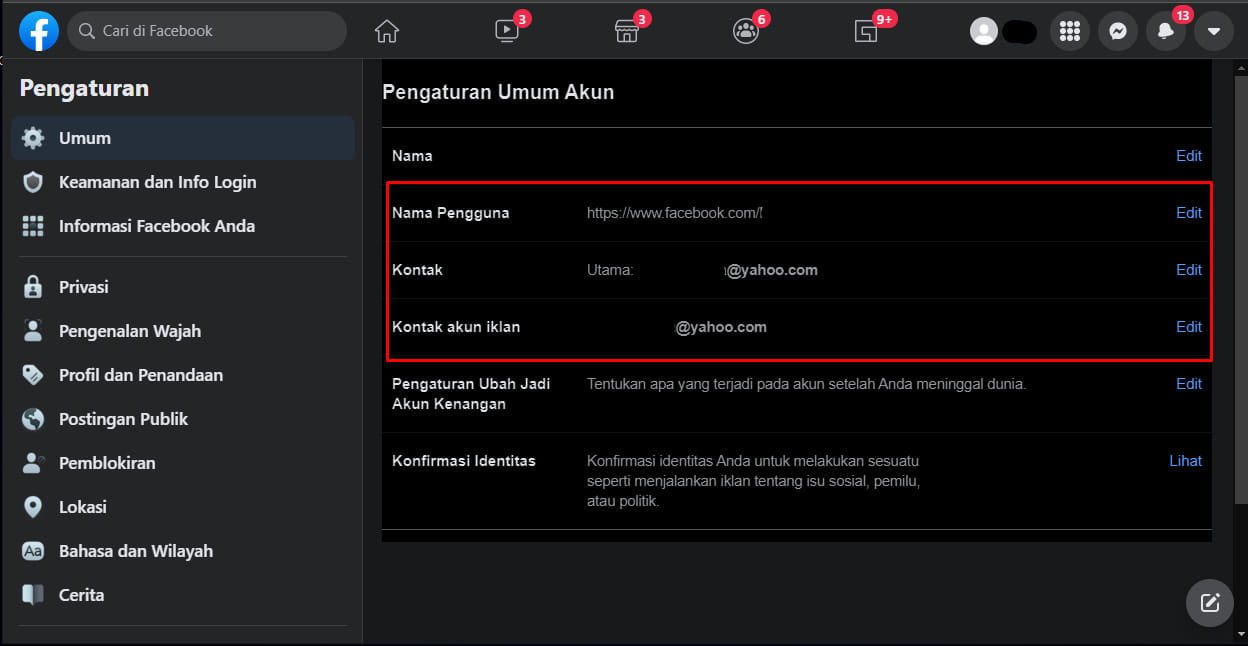The image size is (1248, 646).
Task: Open the notifications bell with 13 alerts
Action: (1165, 31)
